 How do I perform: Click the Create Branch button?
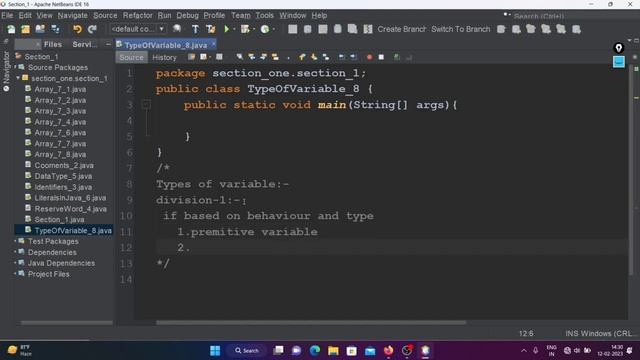pyautogui.click(x=401, y=29)
